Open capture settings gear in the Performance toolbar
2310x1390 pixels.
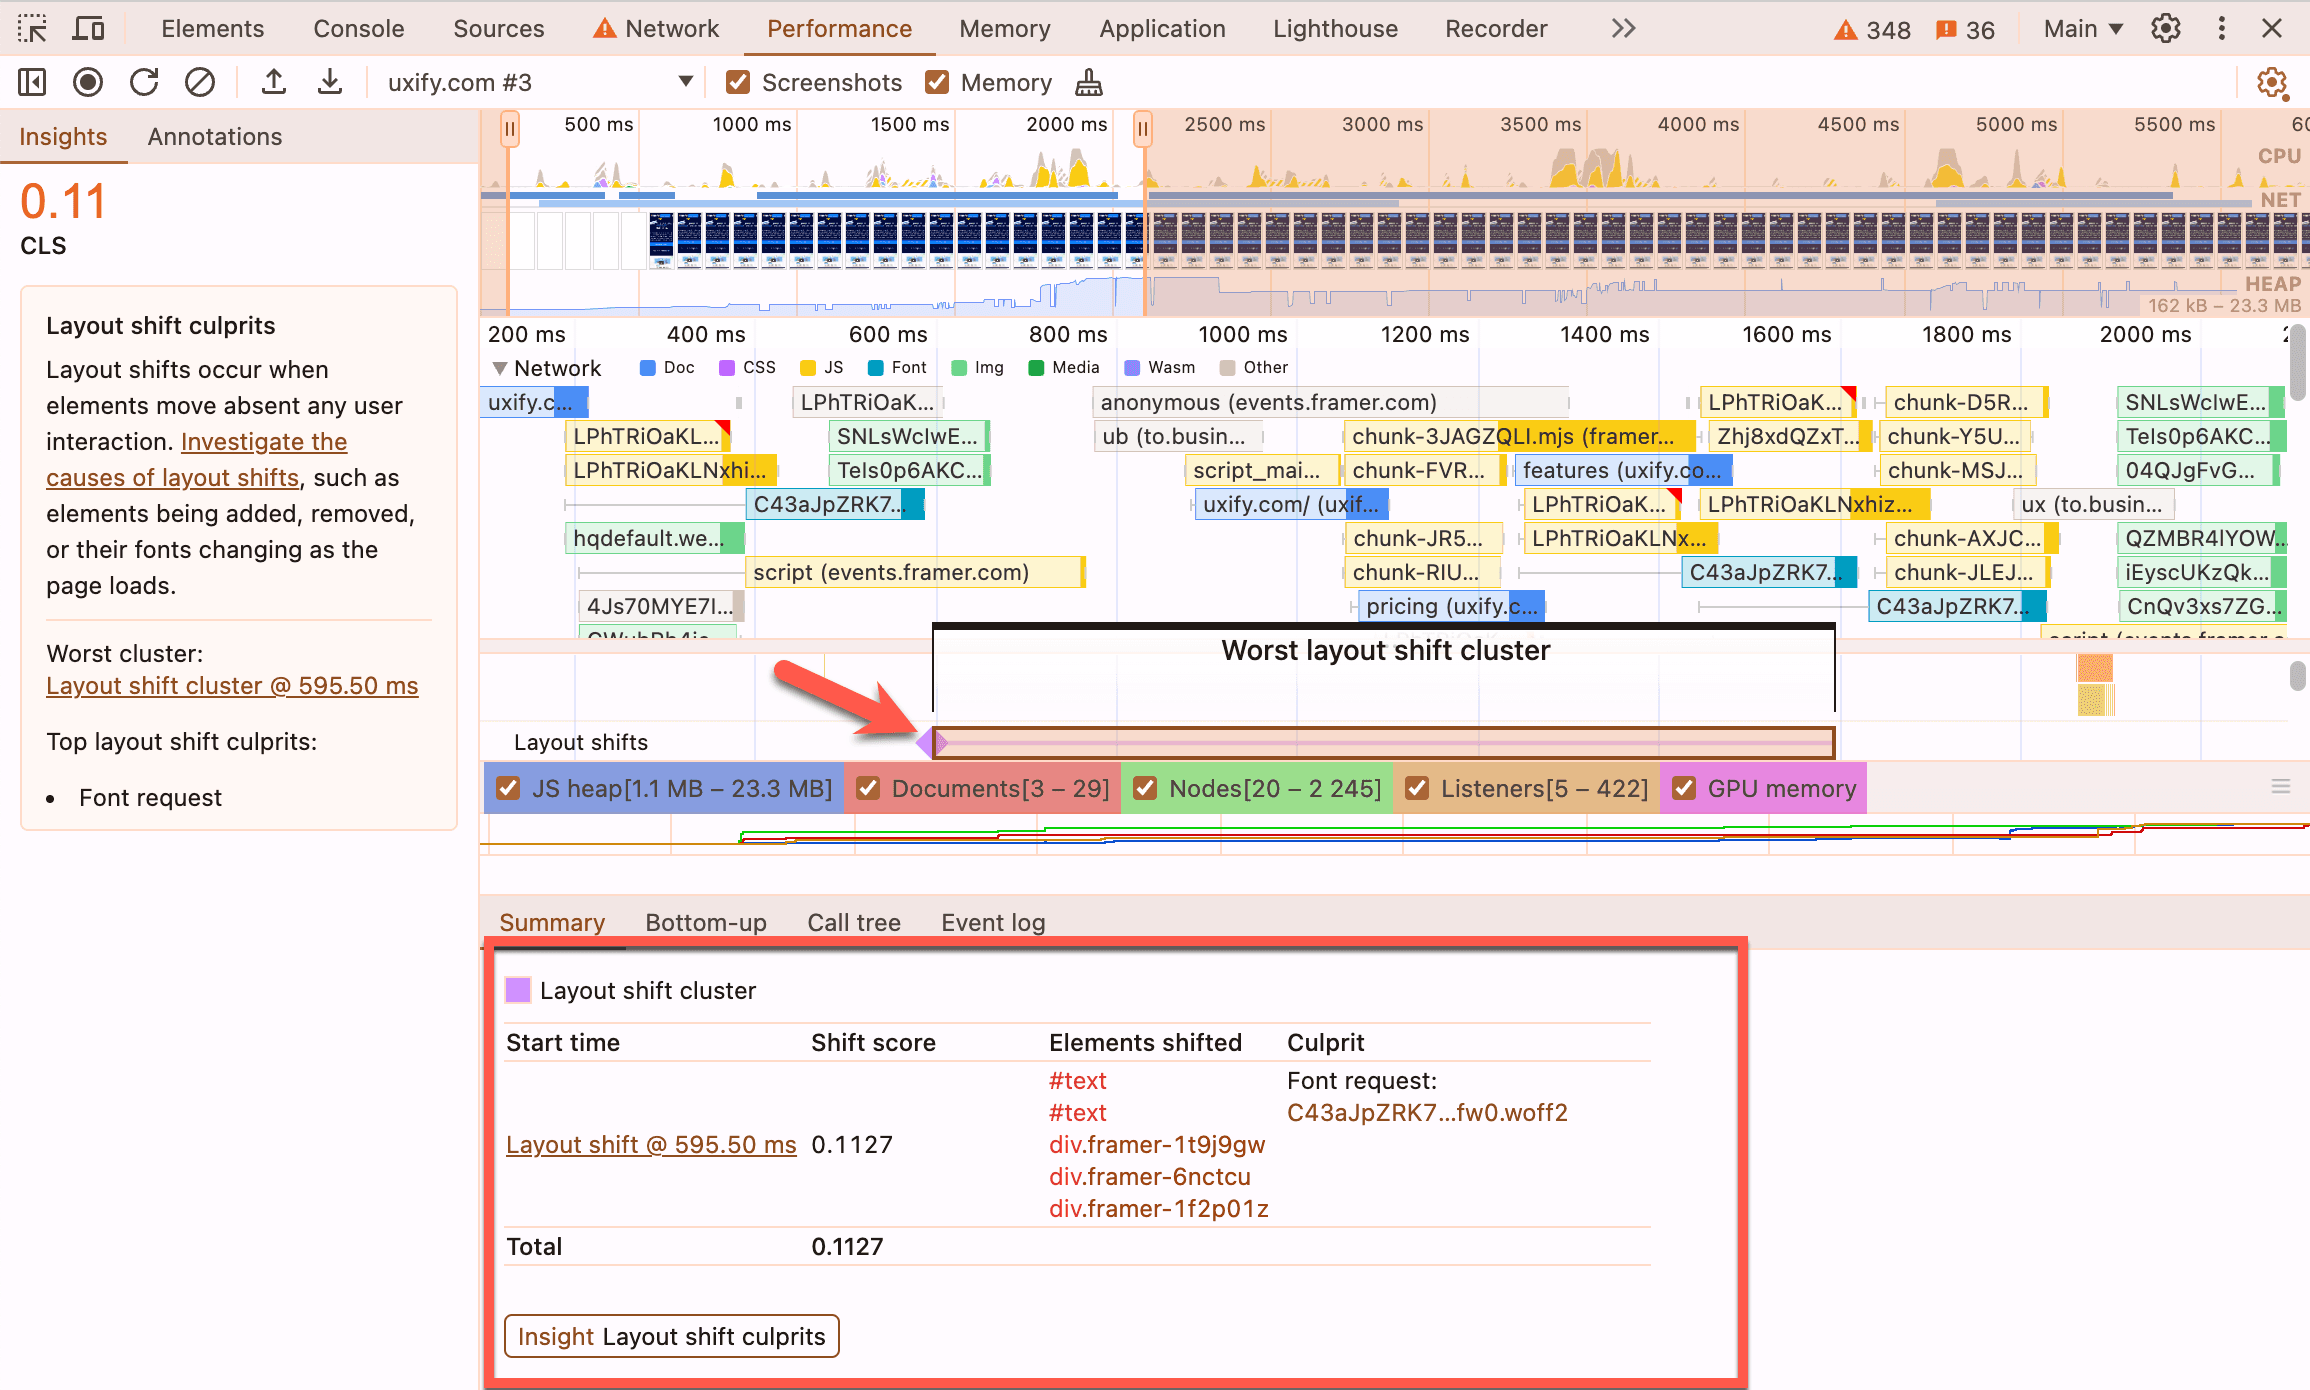(x=2272, y=82)
